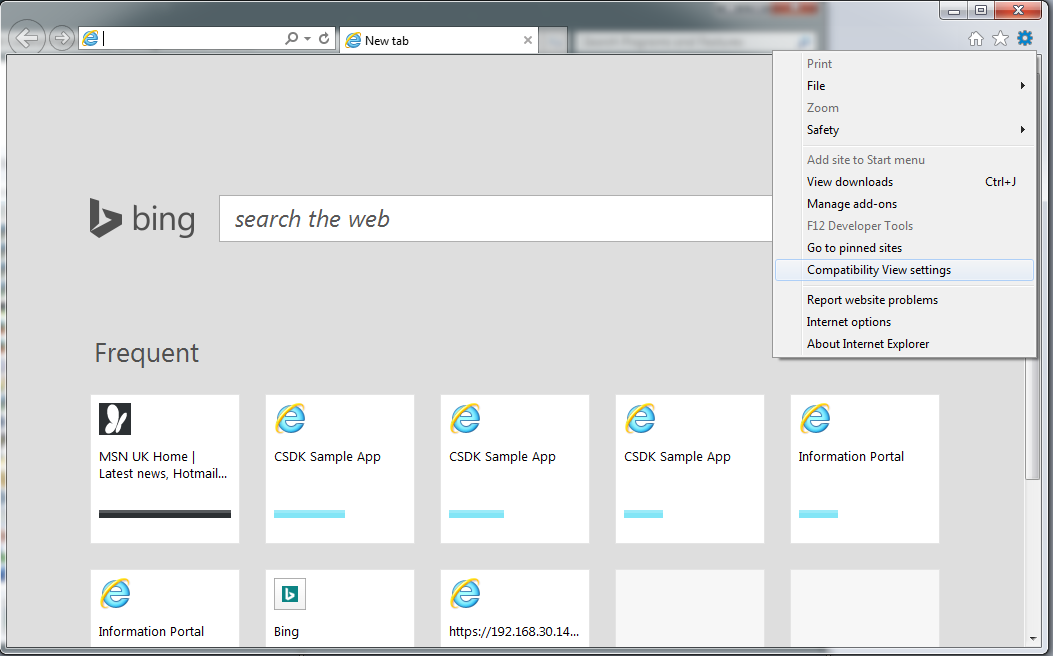Image resolution: width=1053 pixels, height=656 pixels.
Task: Click the Bing logo
Action: 142,218
